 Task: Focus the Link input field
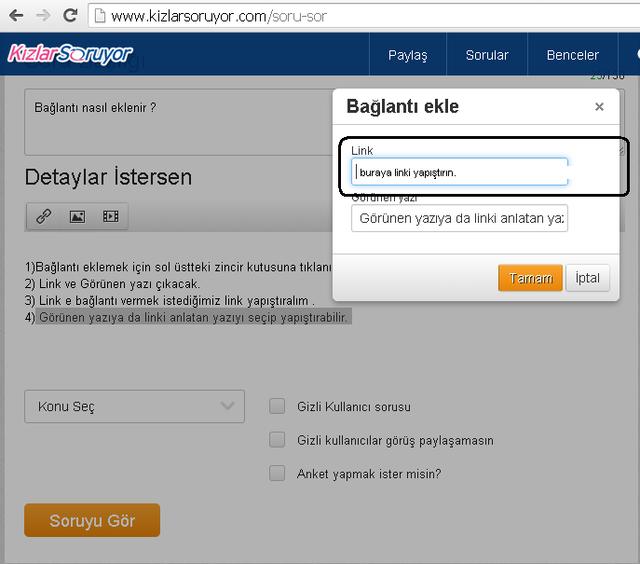click(x=459, y=172)
